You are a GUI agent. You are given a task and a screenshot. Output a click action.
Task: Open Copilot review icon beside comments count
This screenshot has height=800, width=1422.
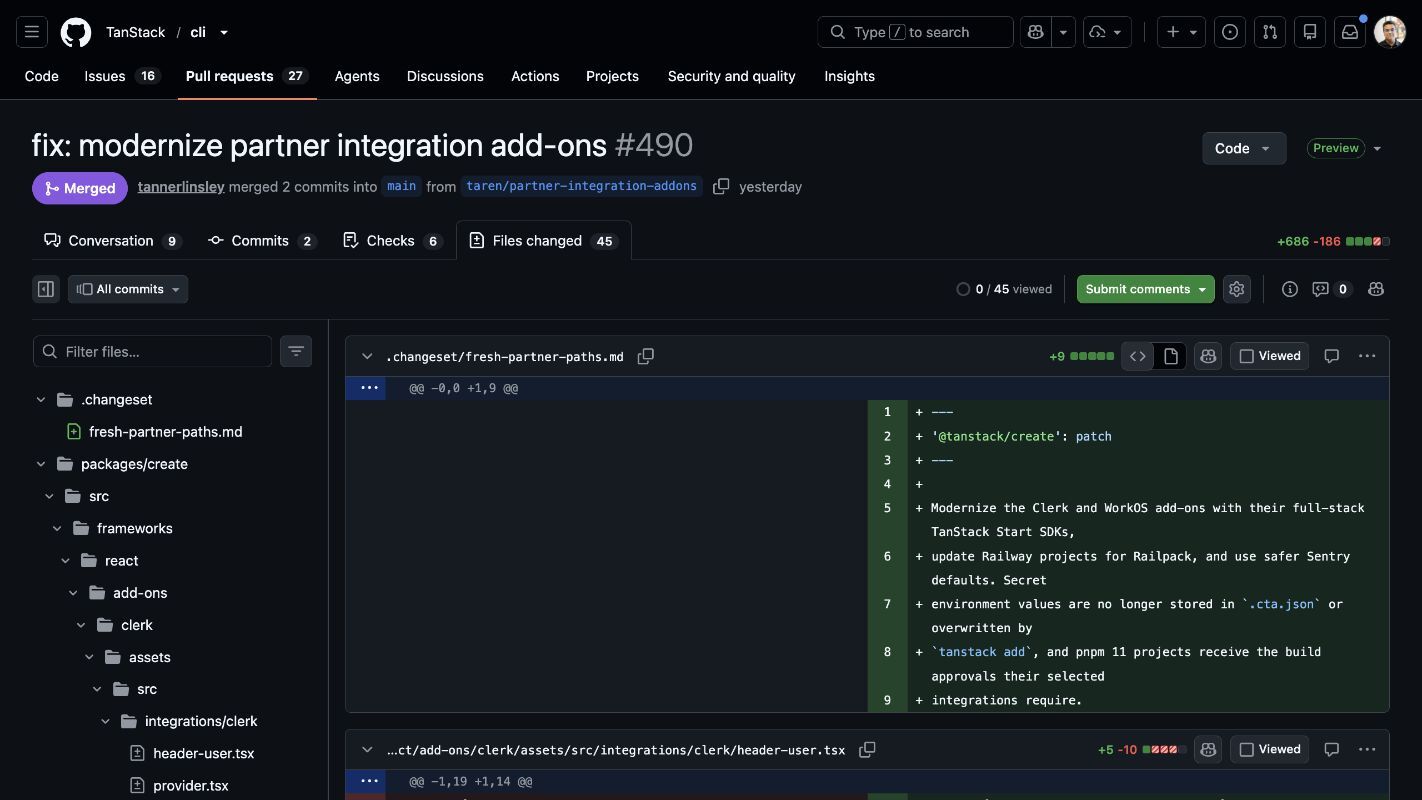1376,289
